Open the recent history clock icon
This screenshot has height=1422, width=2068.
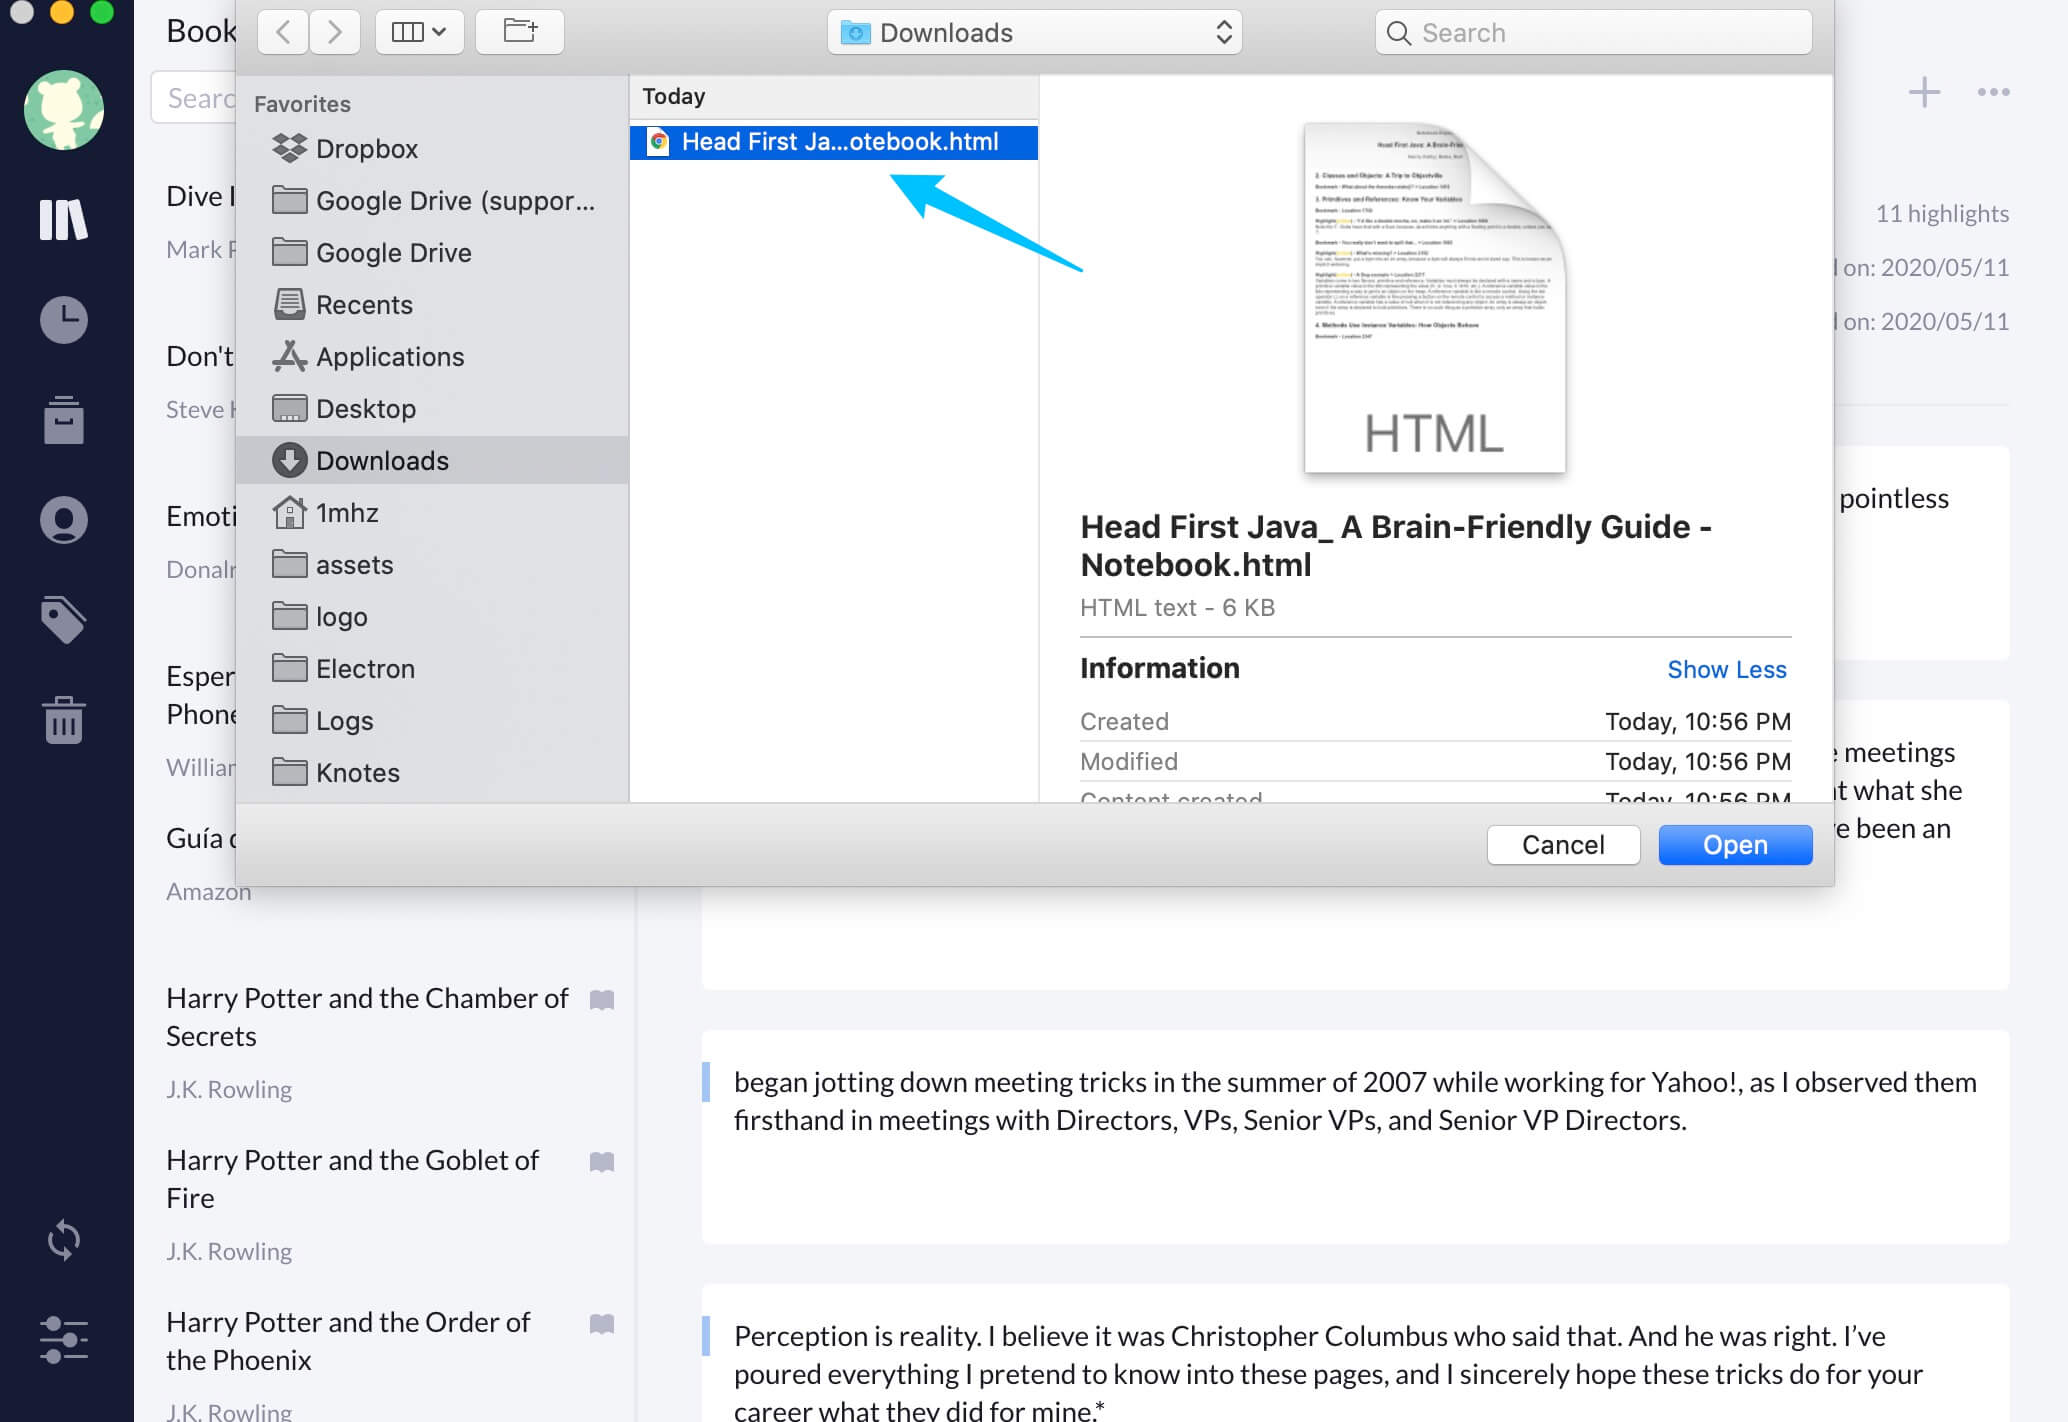(63, 319)
